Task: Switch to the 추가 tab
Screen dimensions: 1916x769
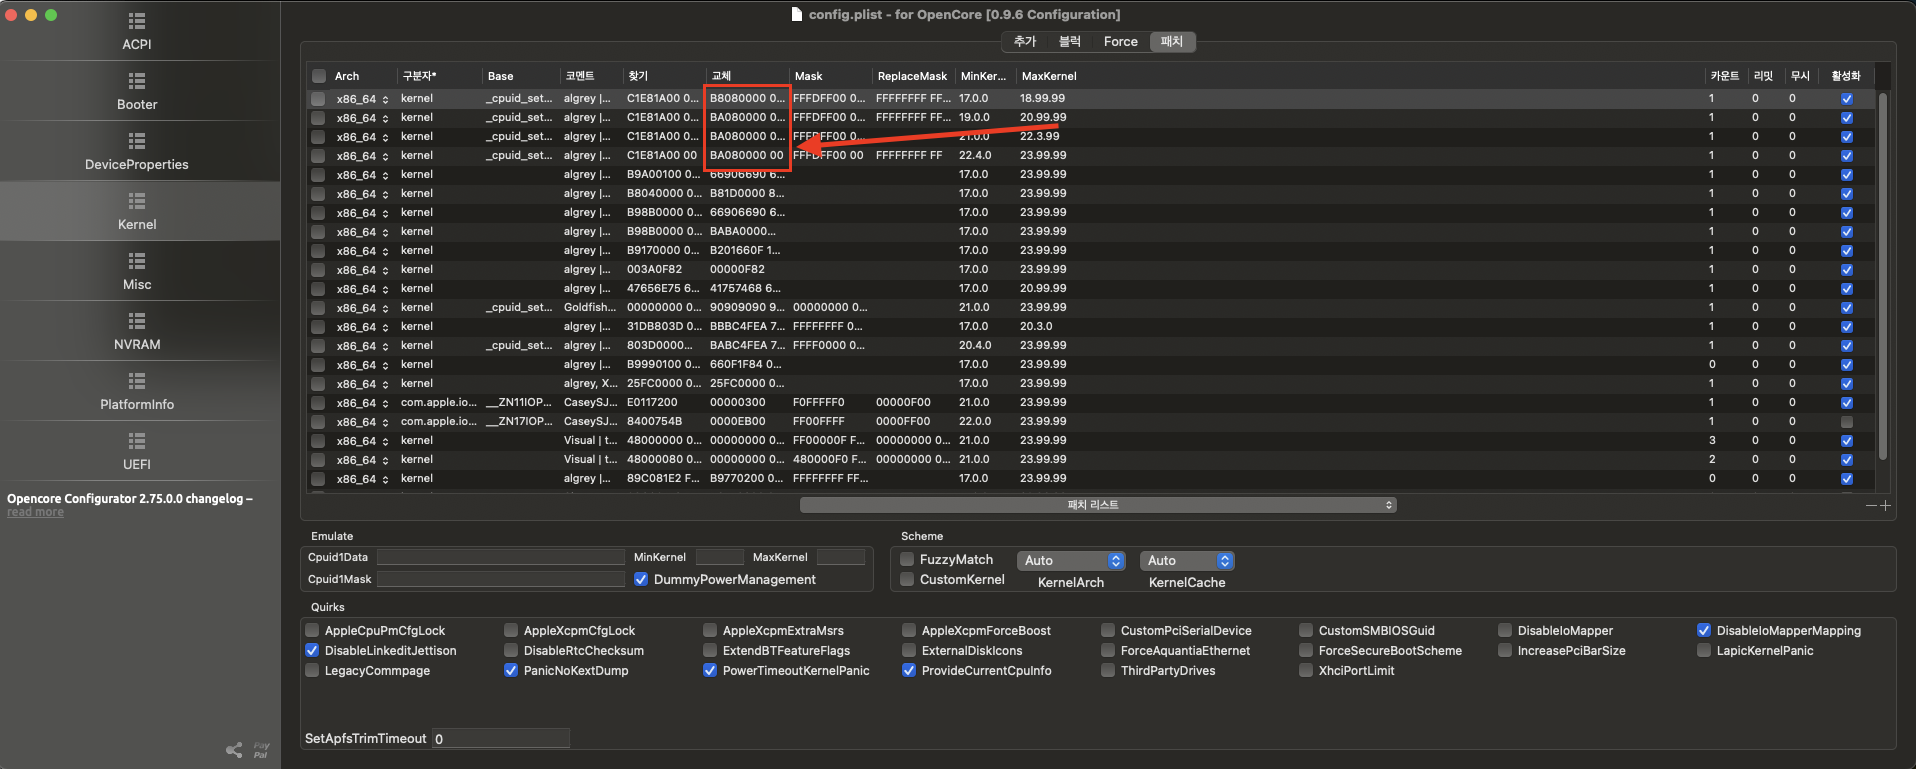Action: [1025, 41]
